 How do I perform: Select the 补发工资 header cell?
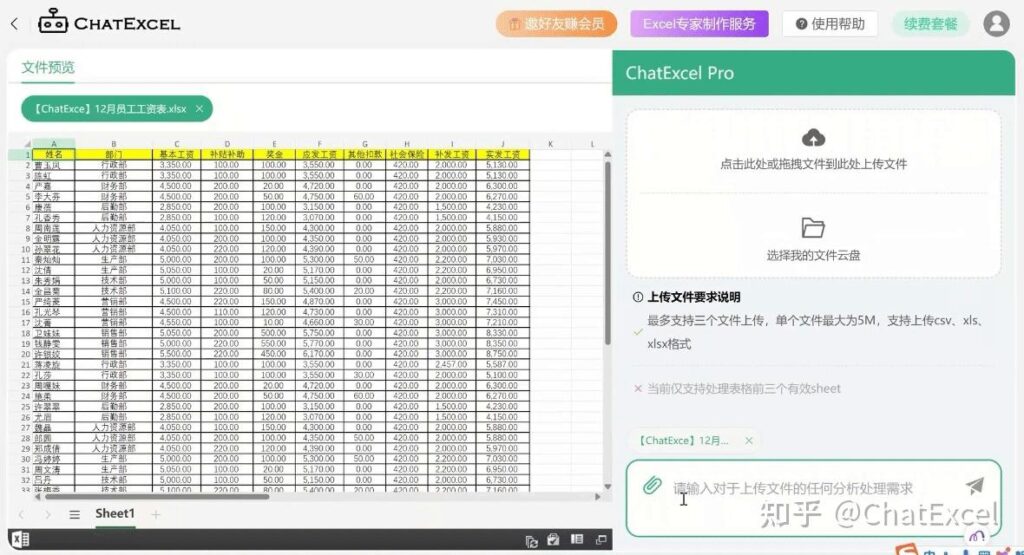coord(451,155)
